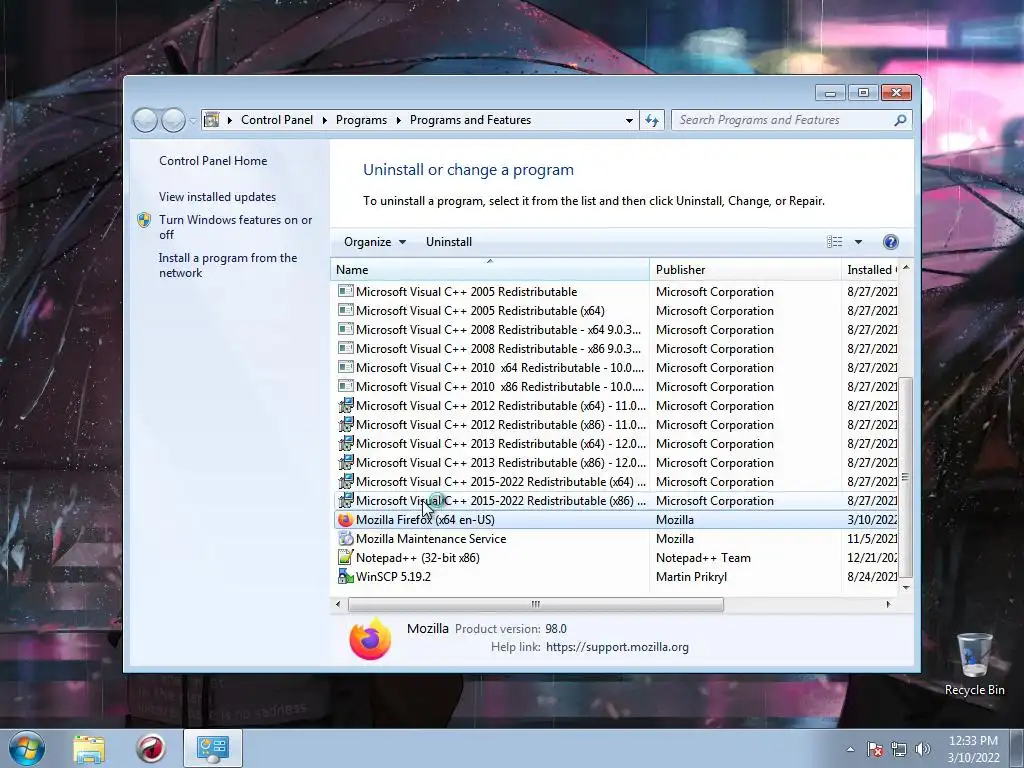Click the Notepad++ icon in the list
1024x768 pixels.
coord(345,558)
